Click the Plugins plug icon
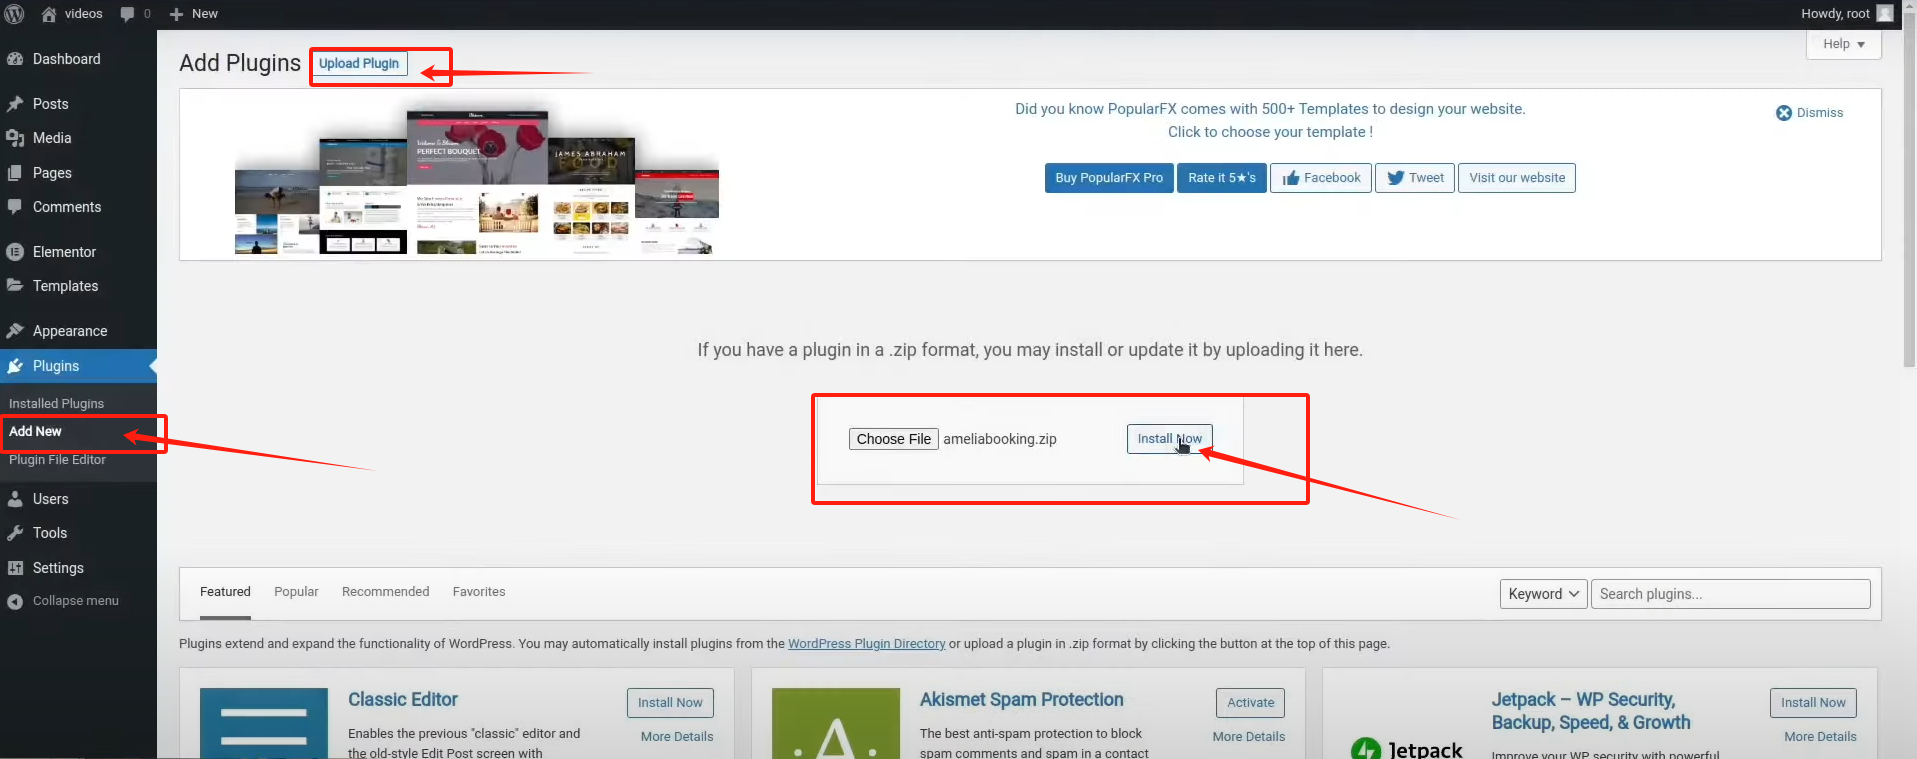 15,366
